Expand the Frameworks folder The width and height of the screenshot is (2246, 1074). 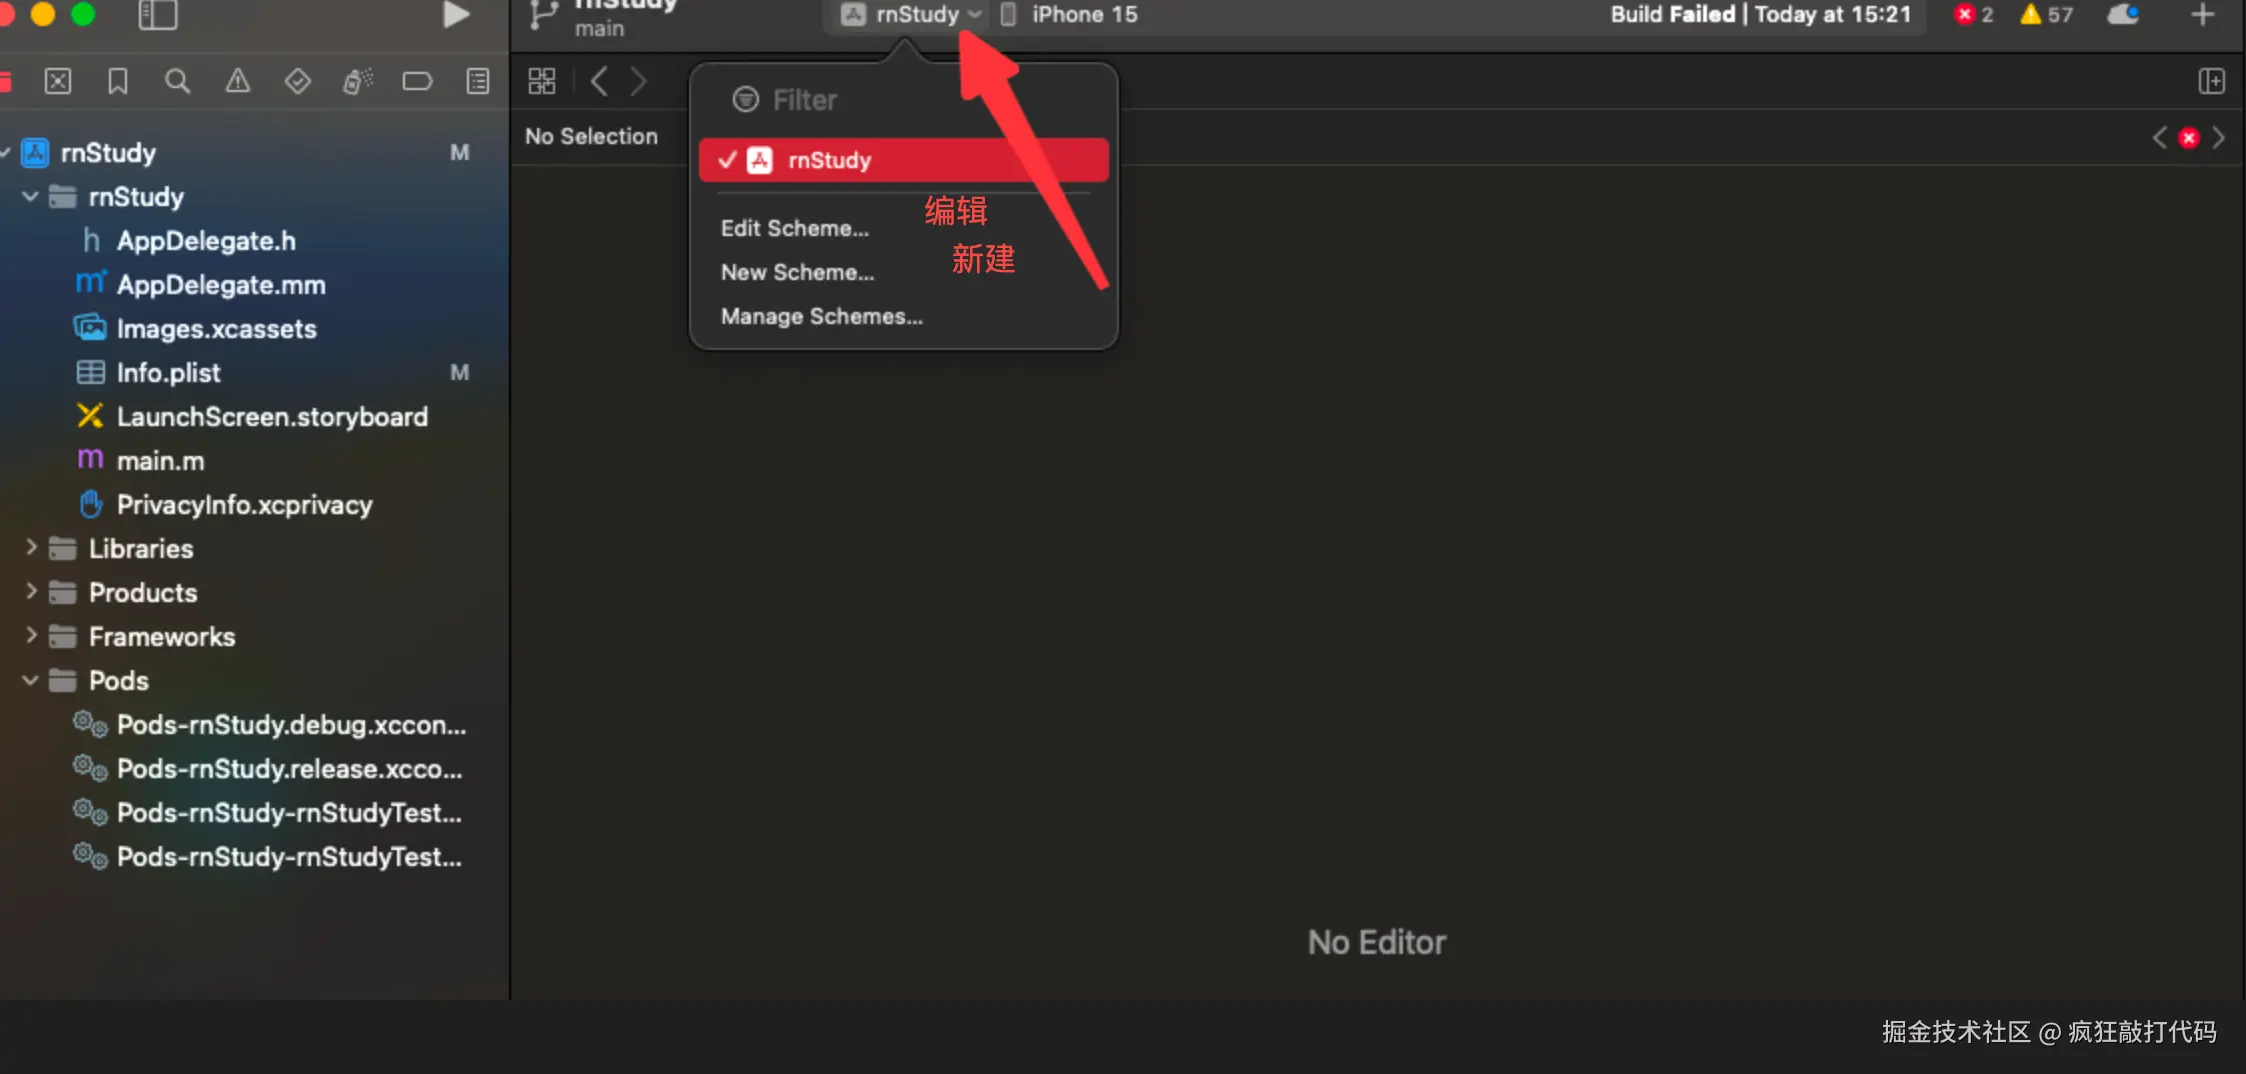(31, 636)
